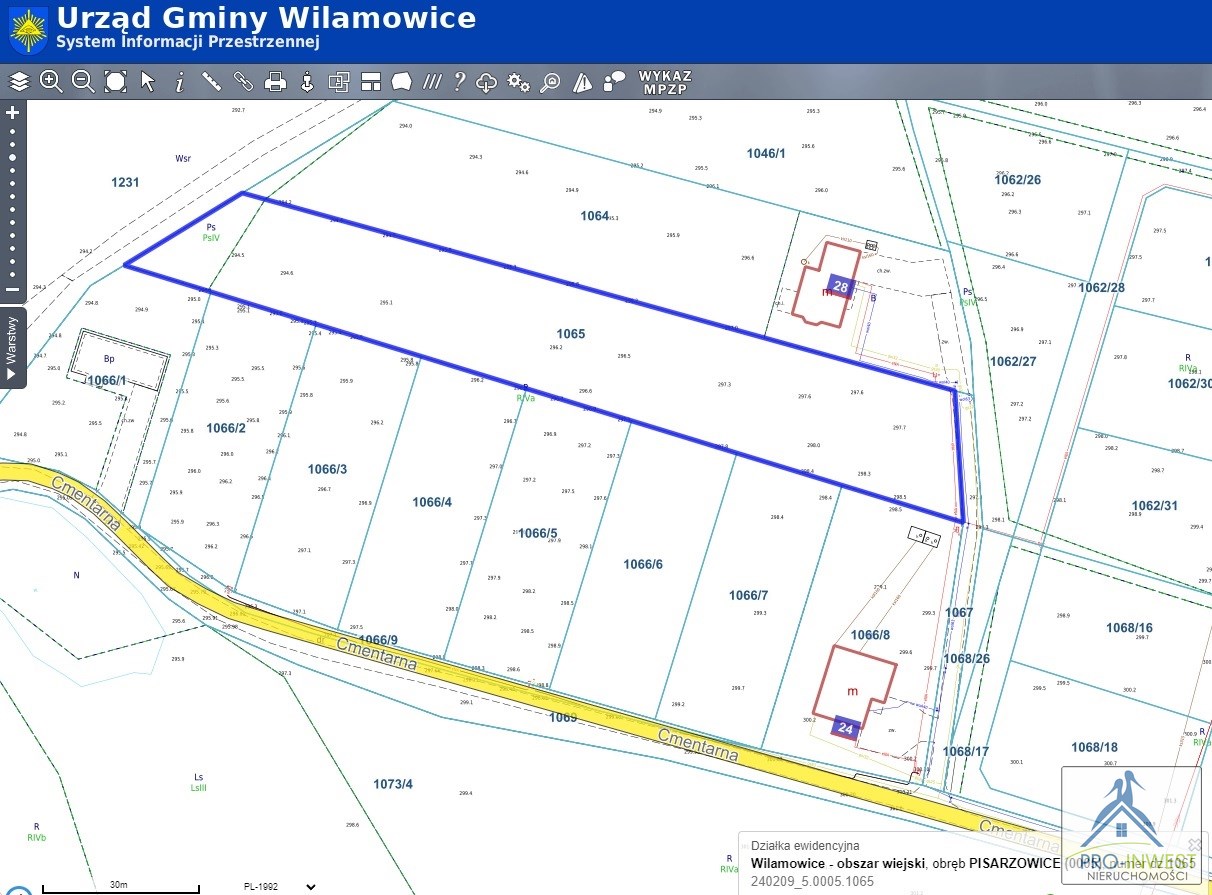The width and height of the screenshot is (1212, 895).
Task: Click parcel label 1067
Action: [x=959, y=613]
